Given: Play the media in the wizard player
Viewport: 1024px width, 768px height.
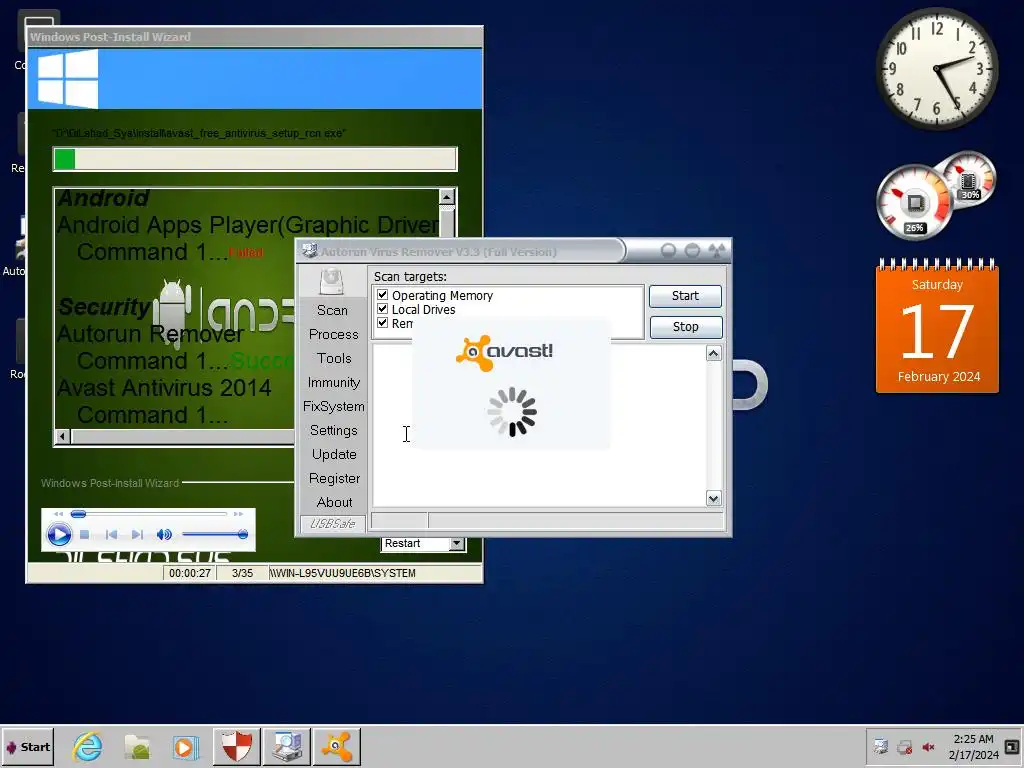Looking at the screenshot, I should tap(59, 534).
